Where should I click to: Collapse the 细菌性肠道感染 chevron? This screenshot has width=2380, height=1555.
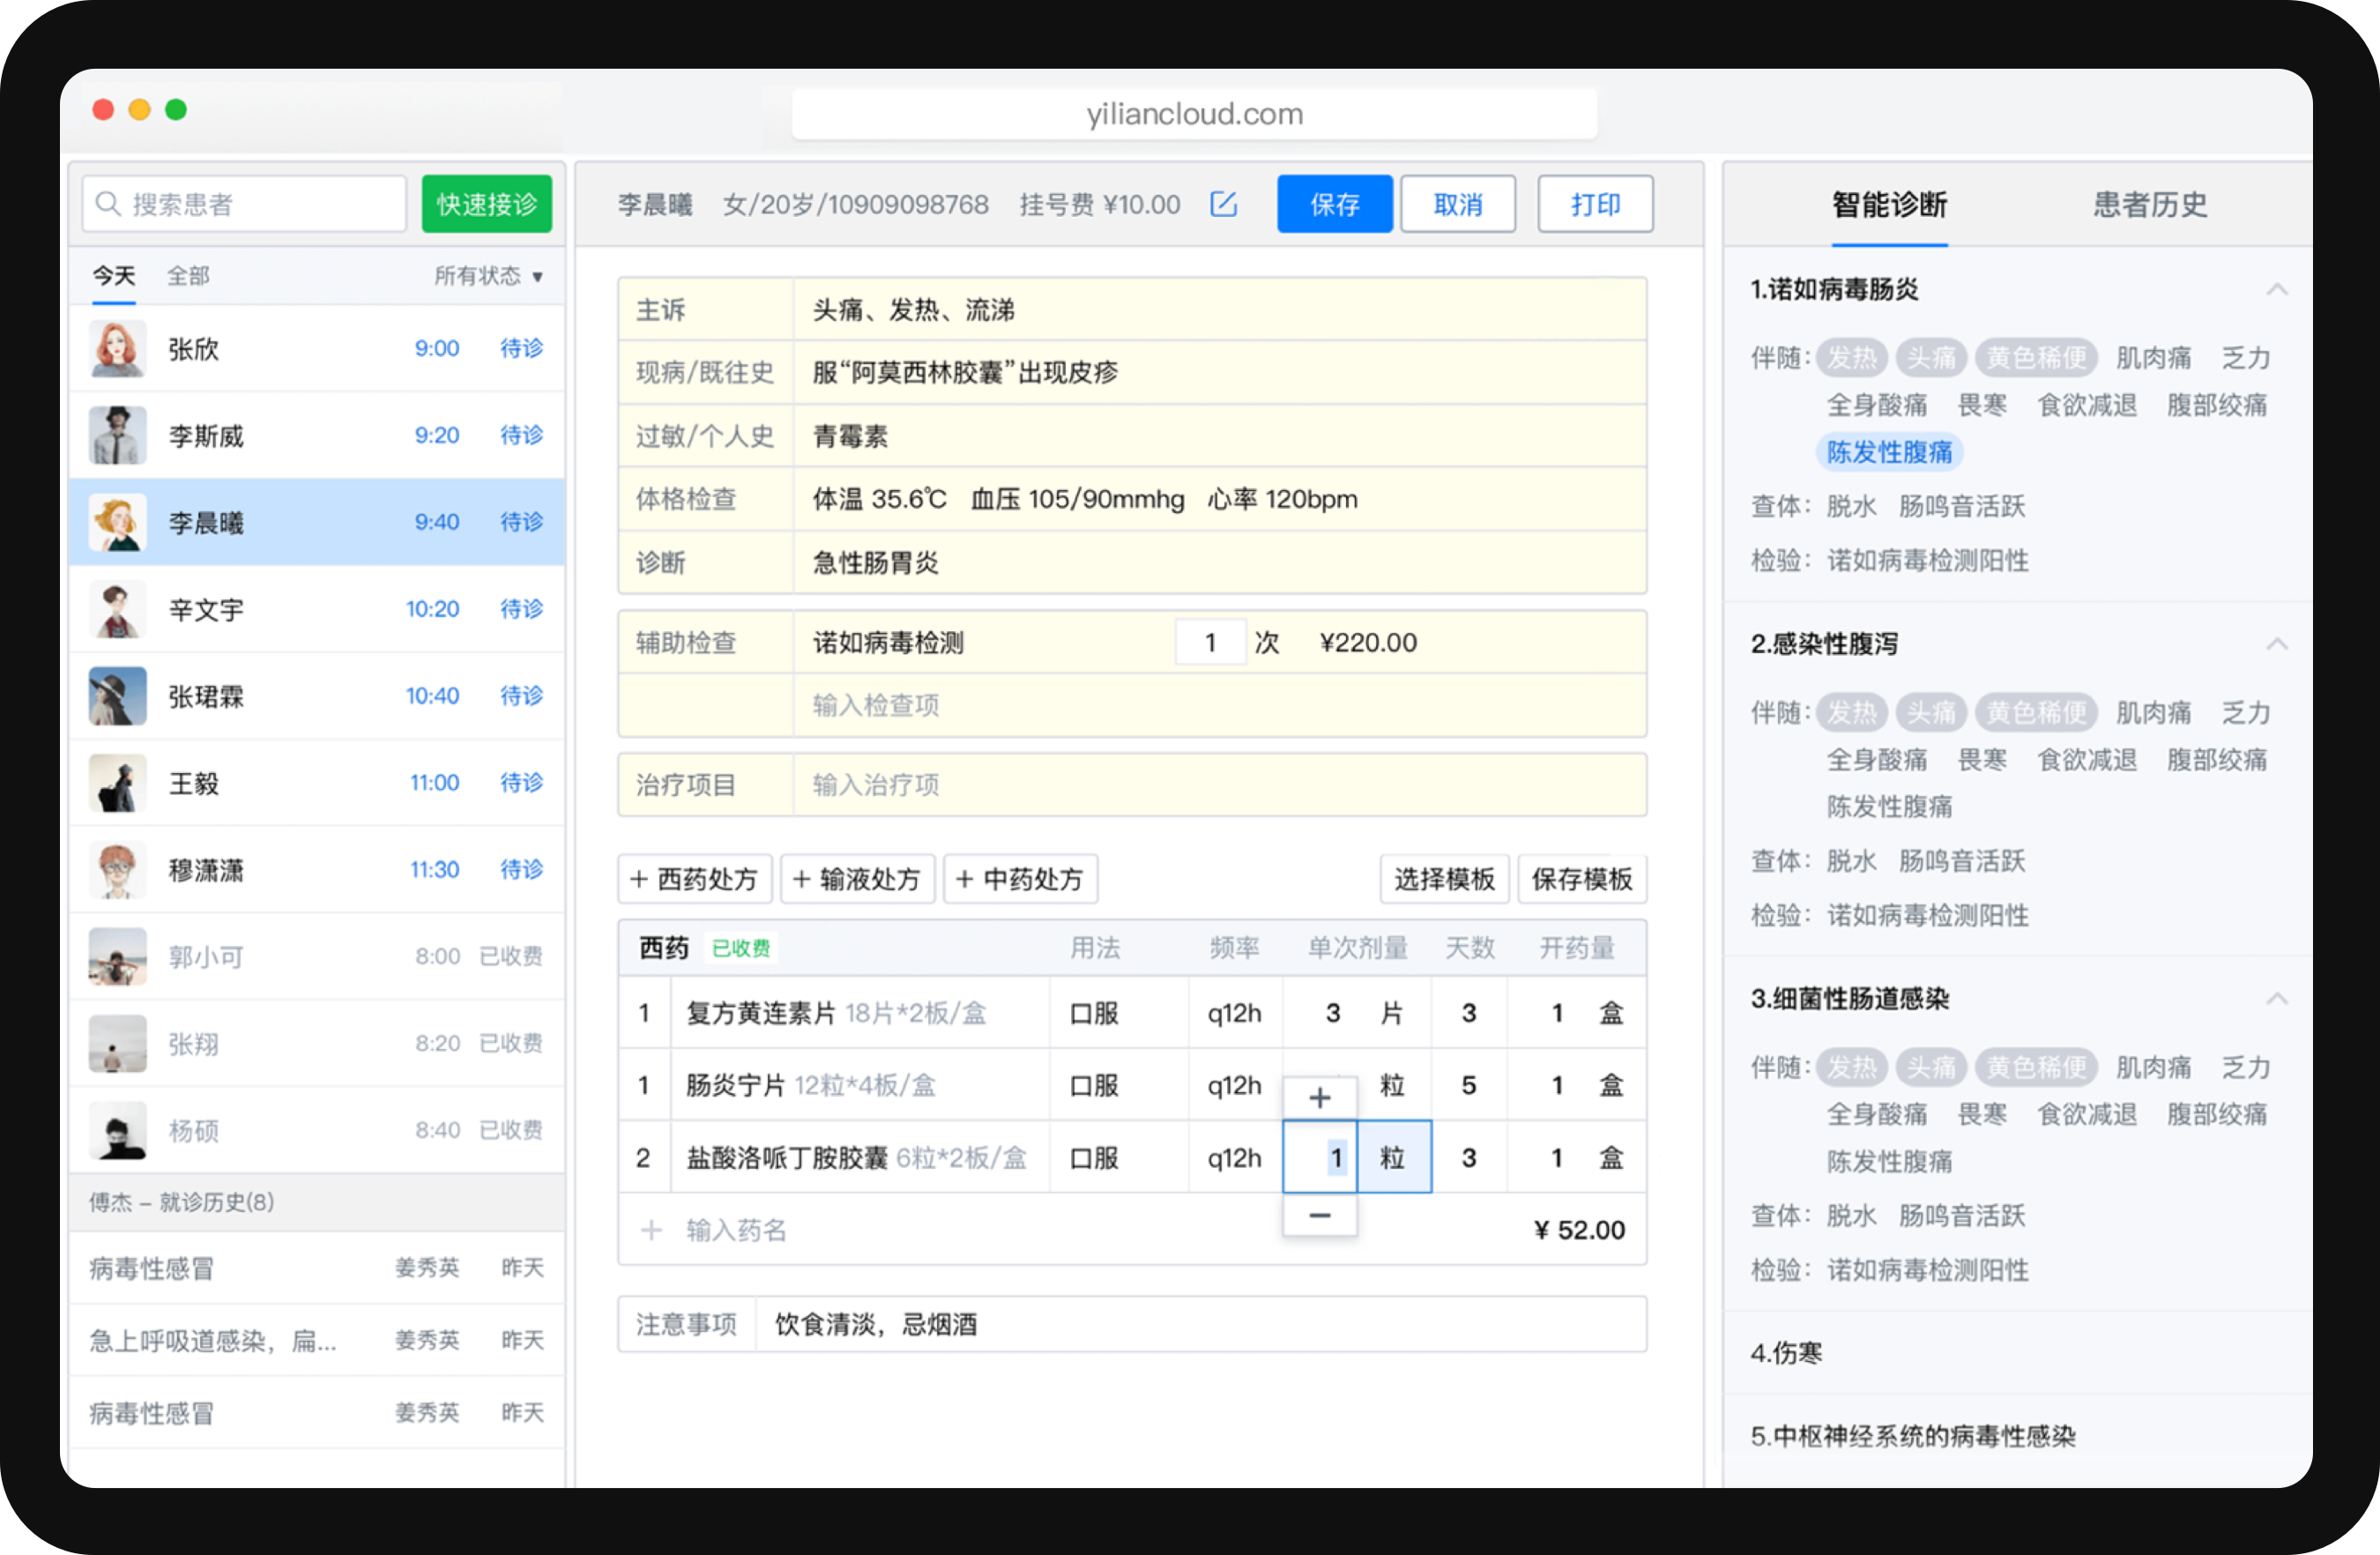coord(2276,999)
